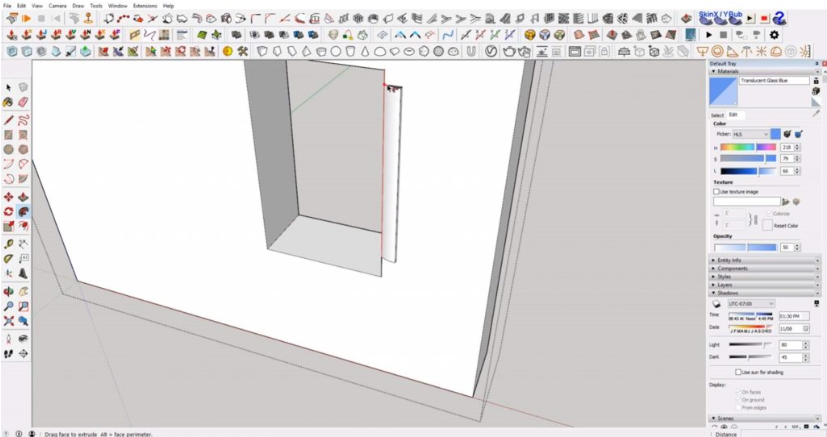Click the material name field Translucent Glass Blue
The image size is (827, 437).
(774, 81)
